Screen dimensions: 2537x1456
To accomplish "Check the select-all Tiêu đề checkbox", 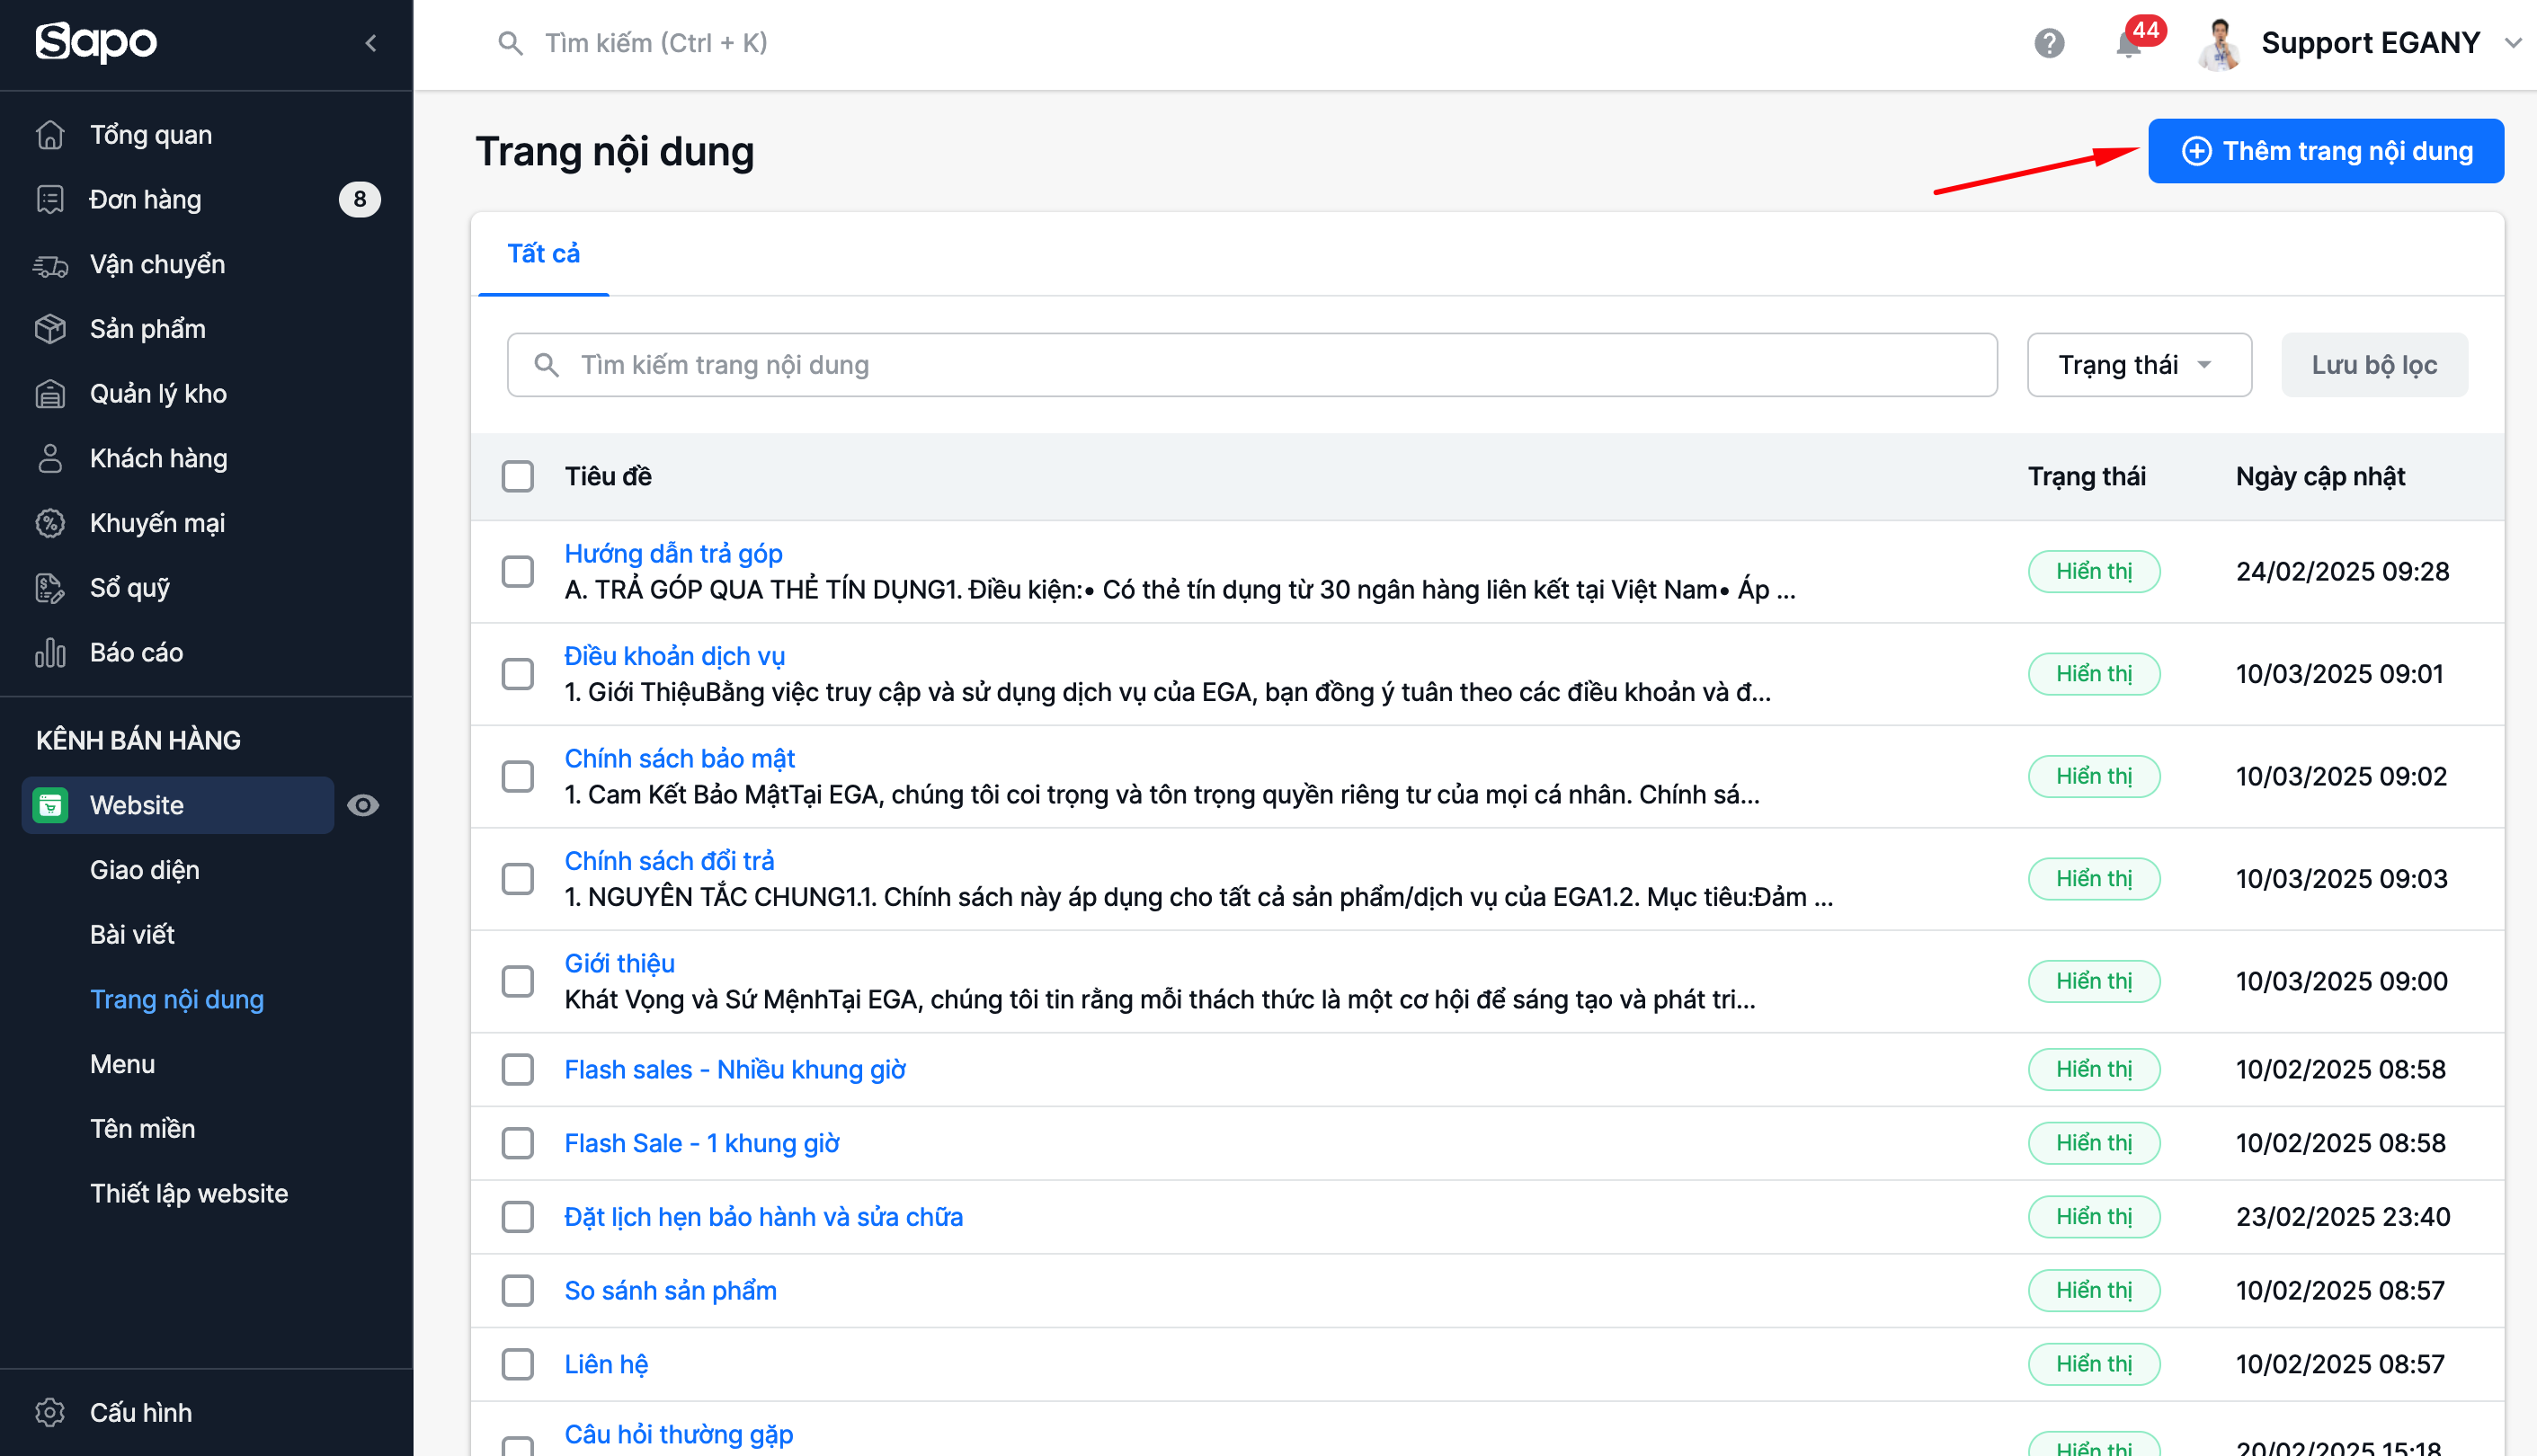I will click(x=518, y=476).
